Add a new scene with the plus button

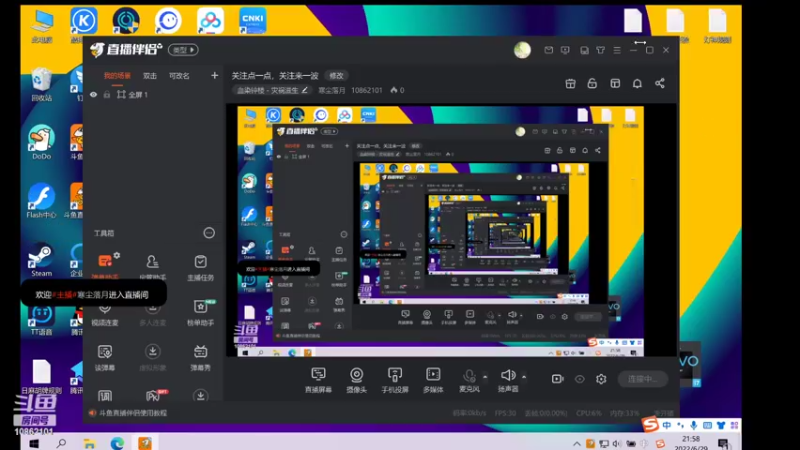(214, 76)
